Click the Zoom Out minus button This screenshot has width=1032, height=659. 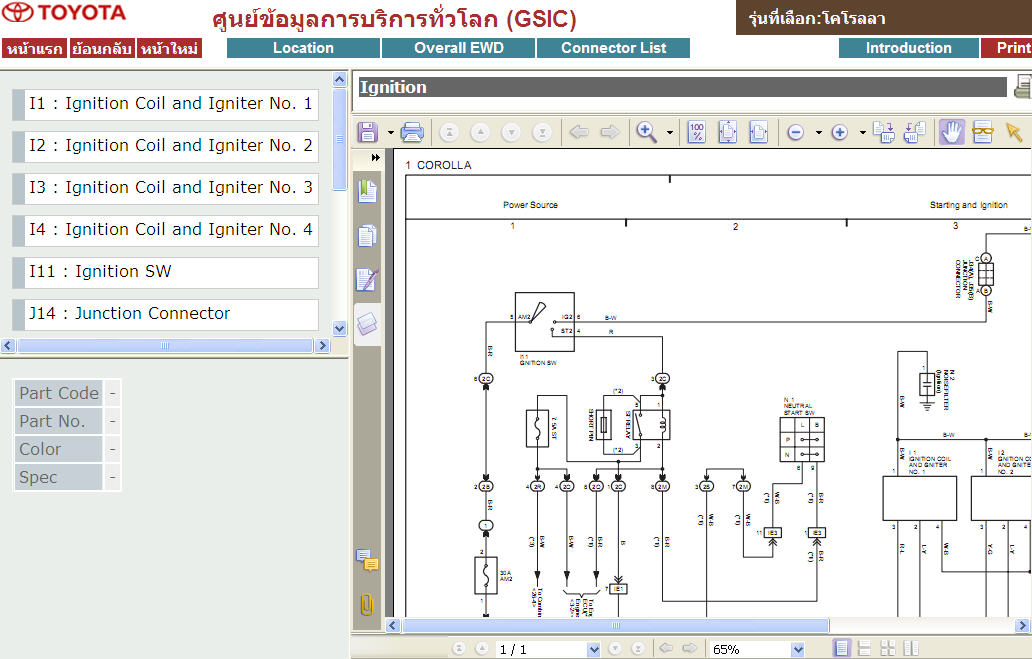click(795, 132)
